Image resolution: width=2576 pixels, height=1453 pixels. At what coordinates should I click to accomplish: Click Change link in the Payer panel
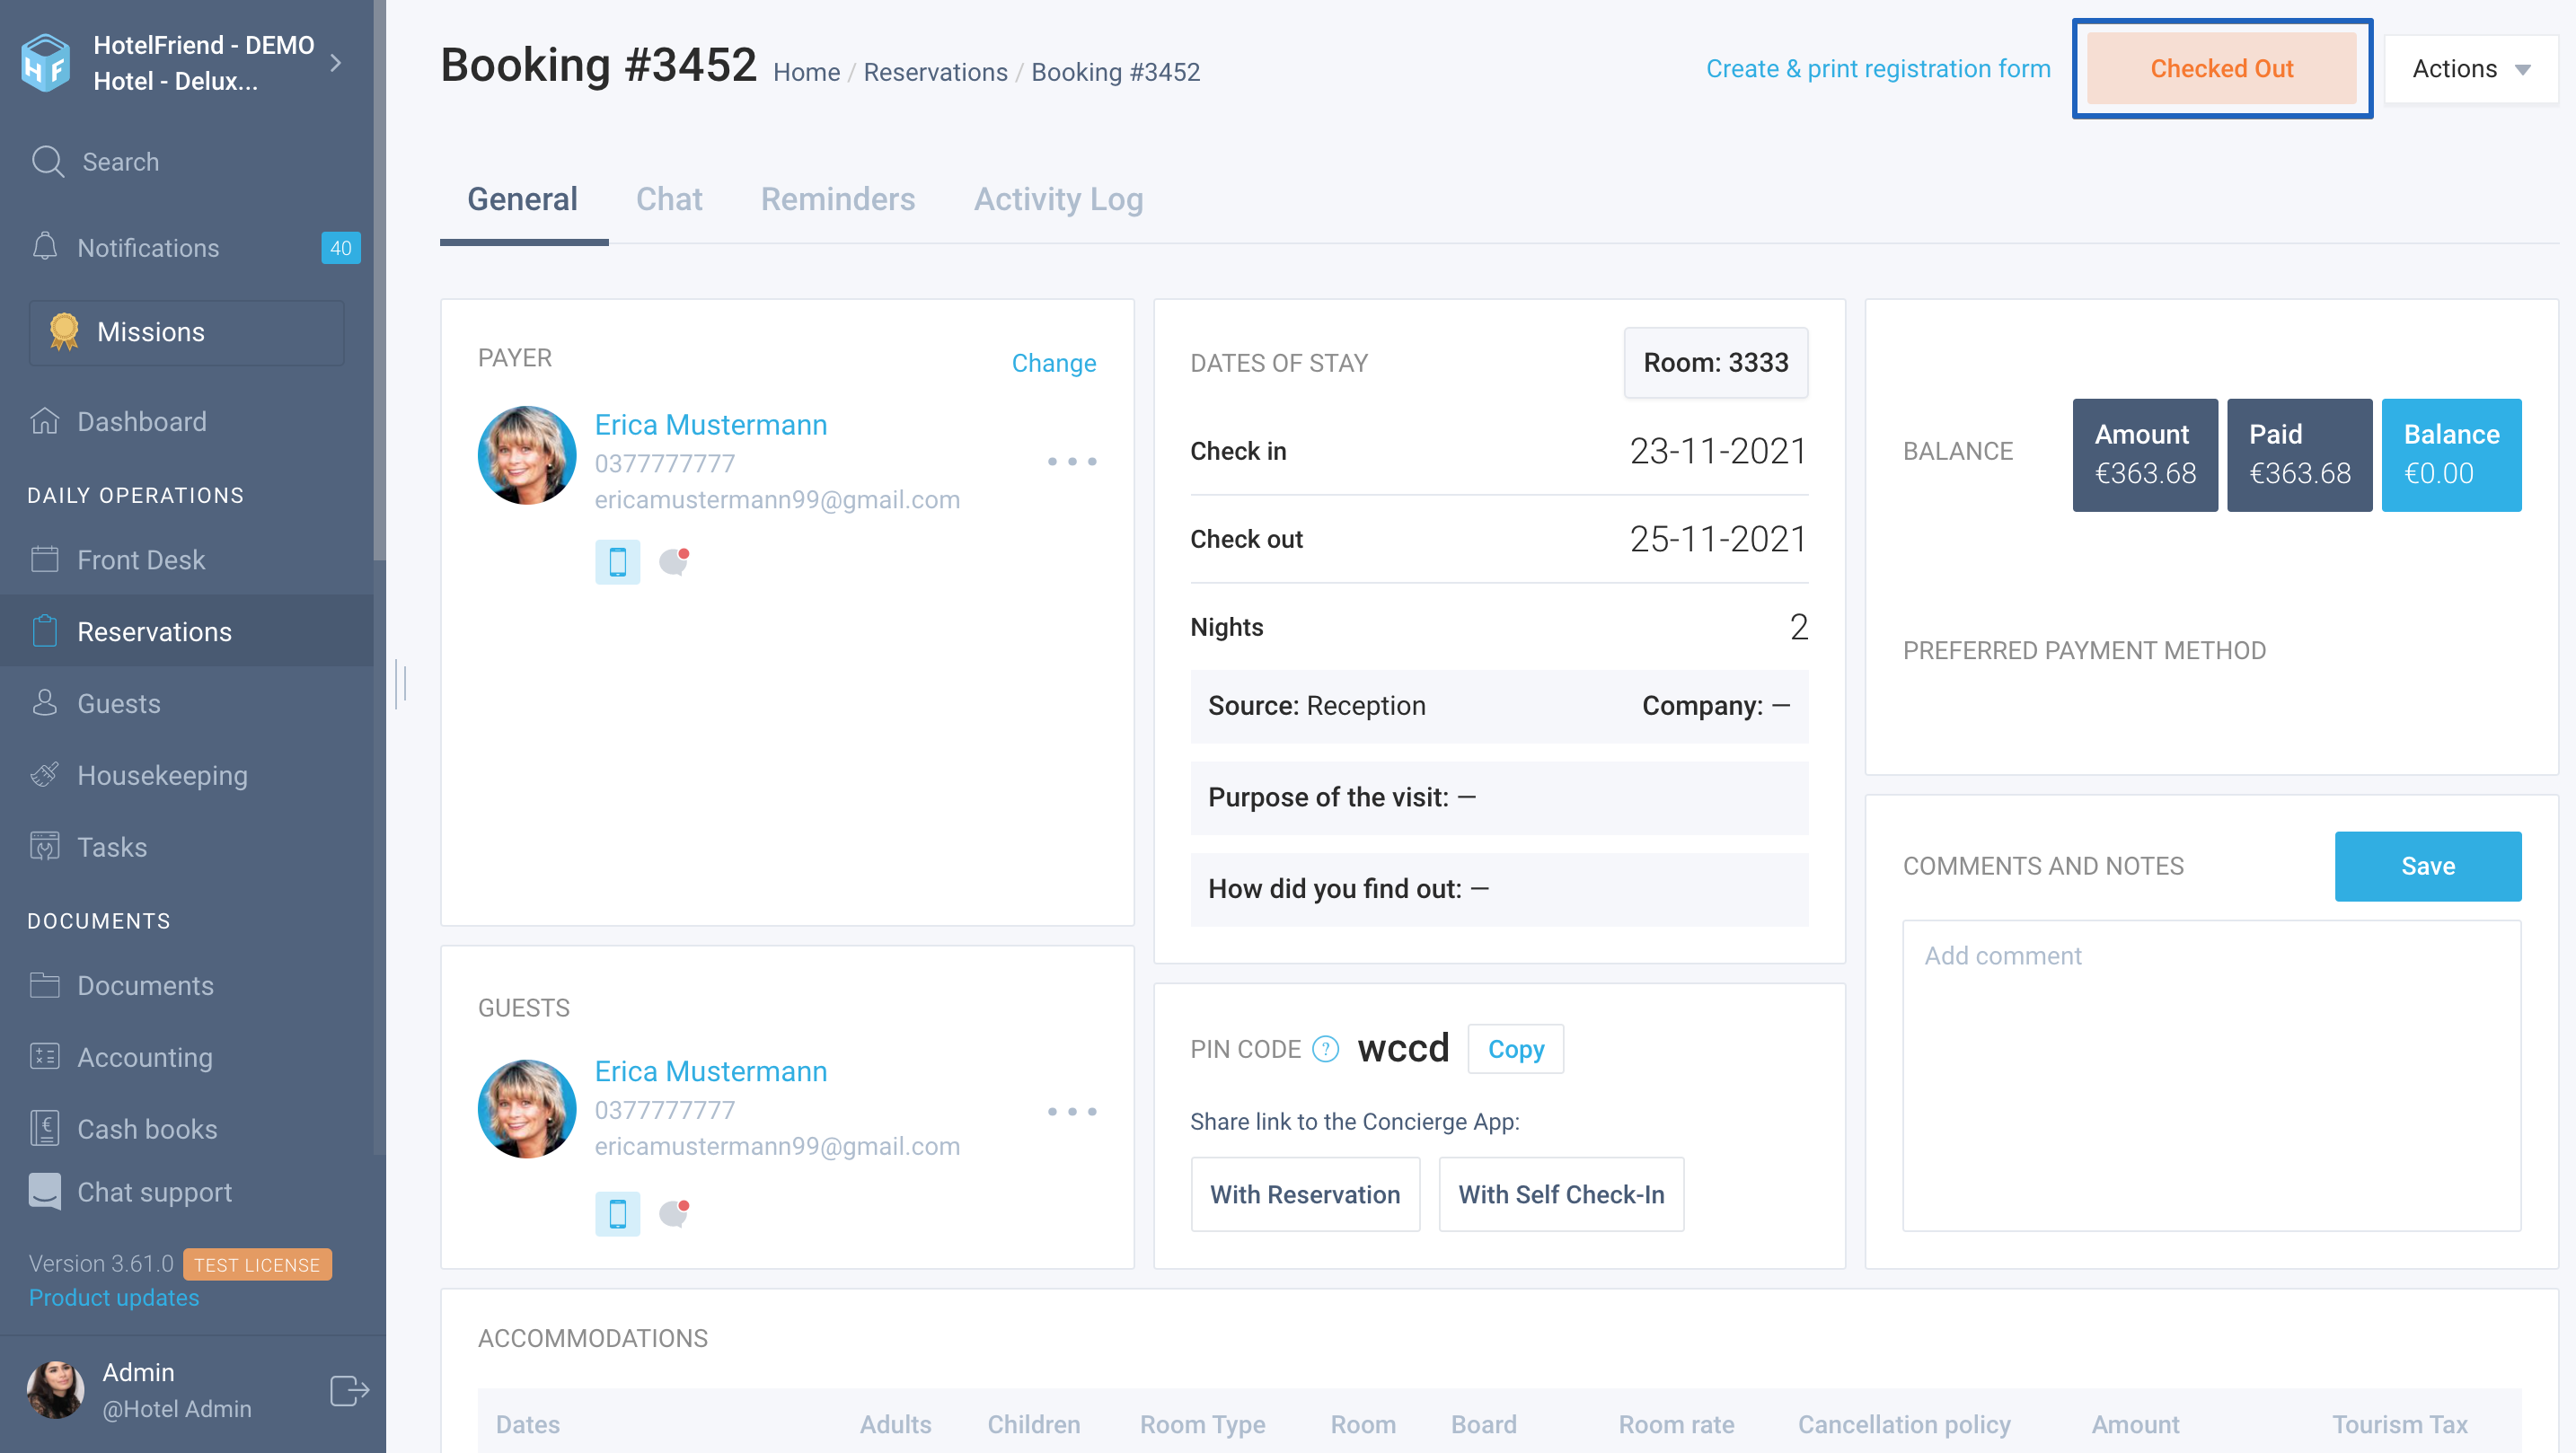click(x=1054, y=363)
